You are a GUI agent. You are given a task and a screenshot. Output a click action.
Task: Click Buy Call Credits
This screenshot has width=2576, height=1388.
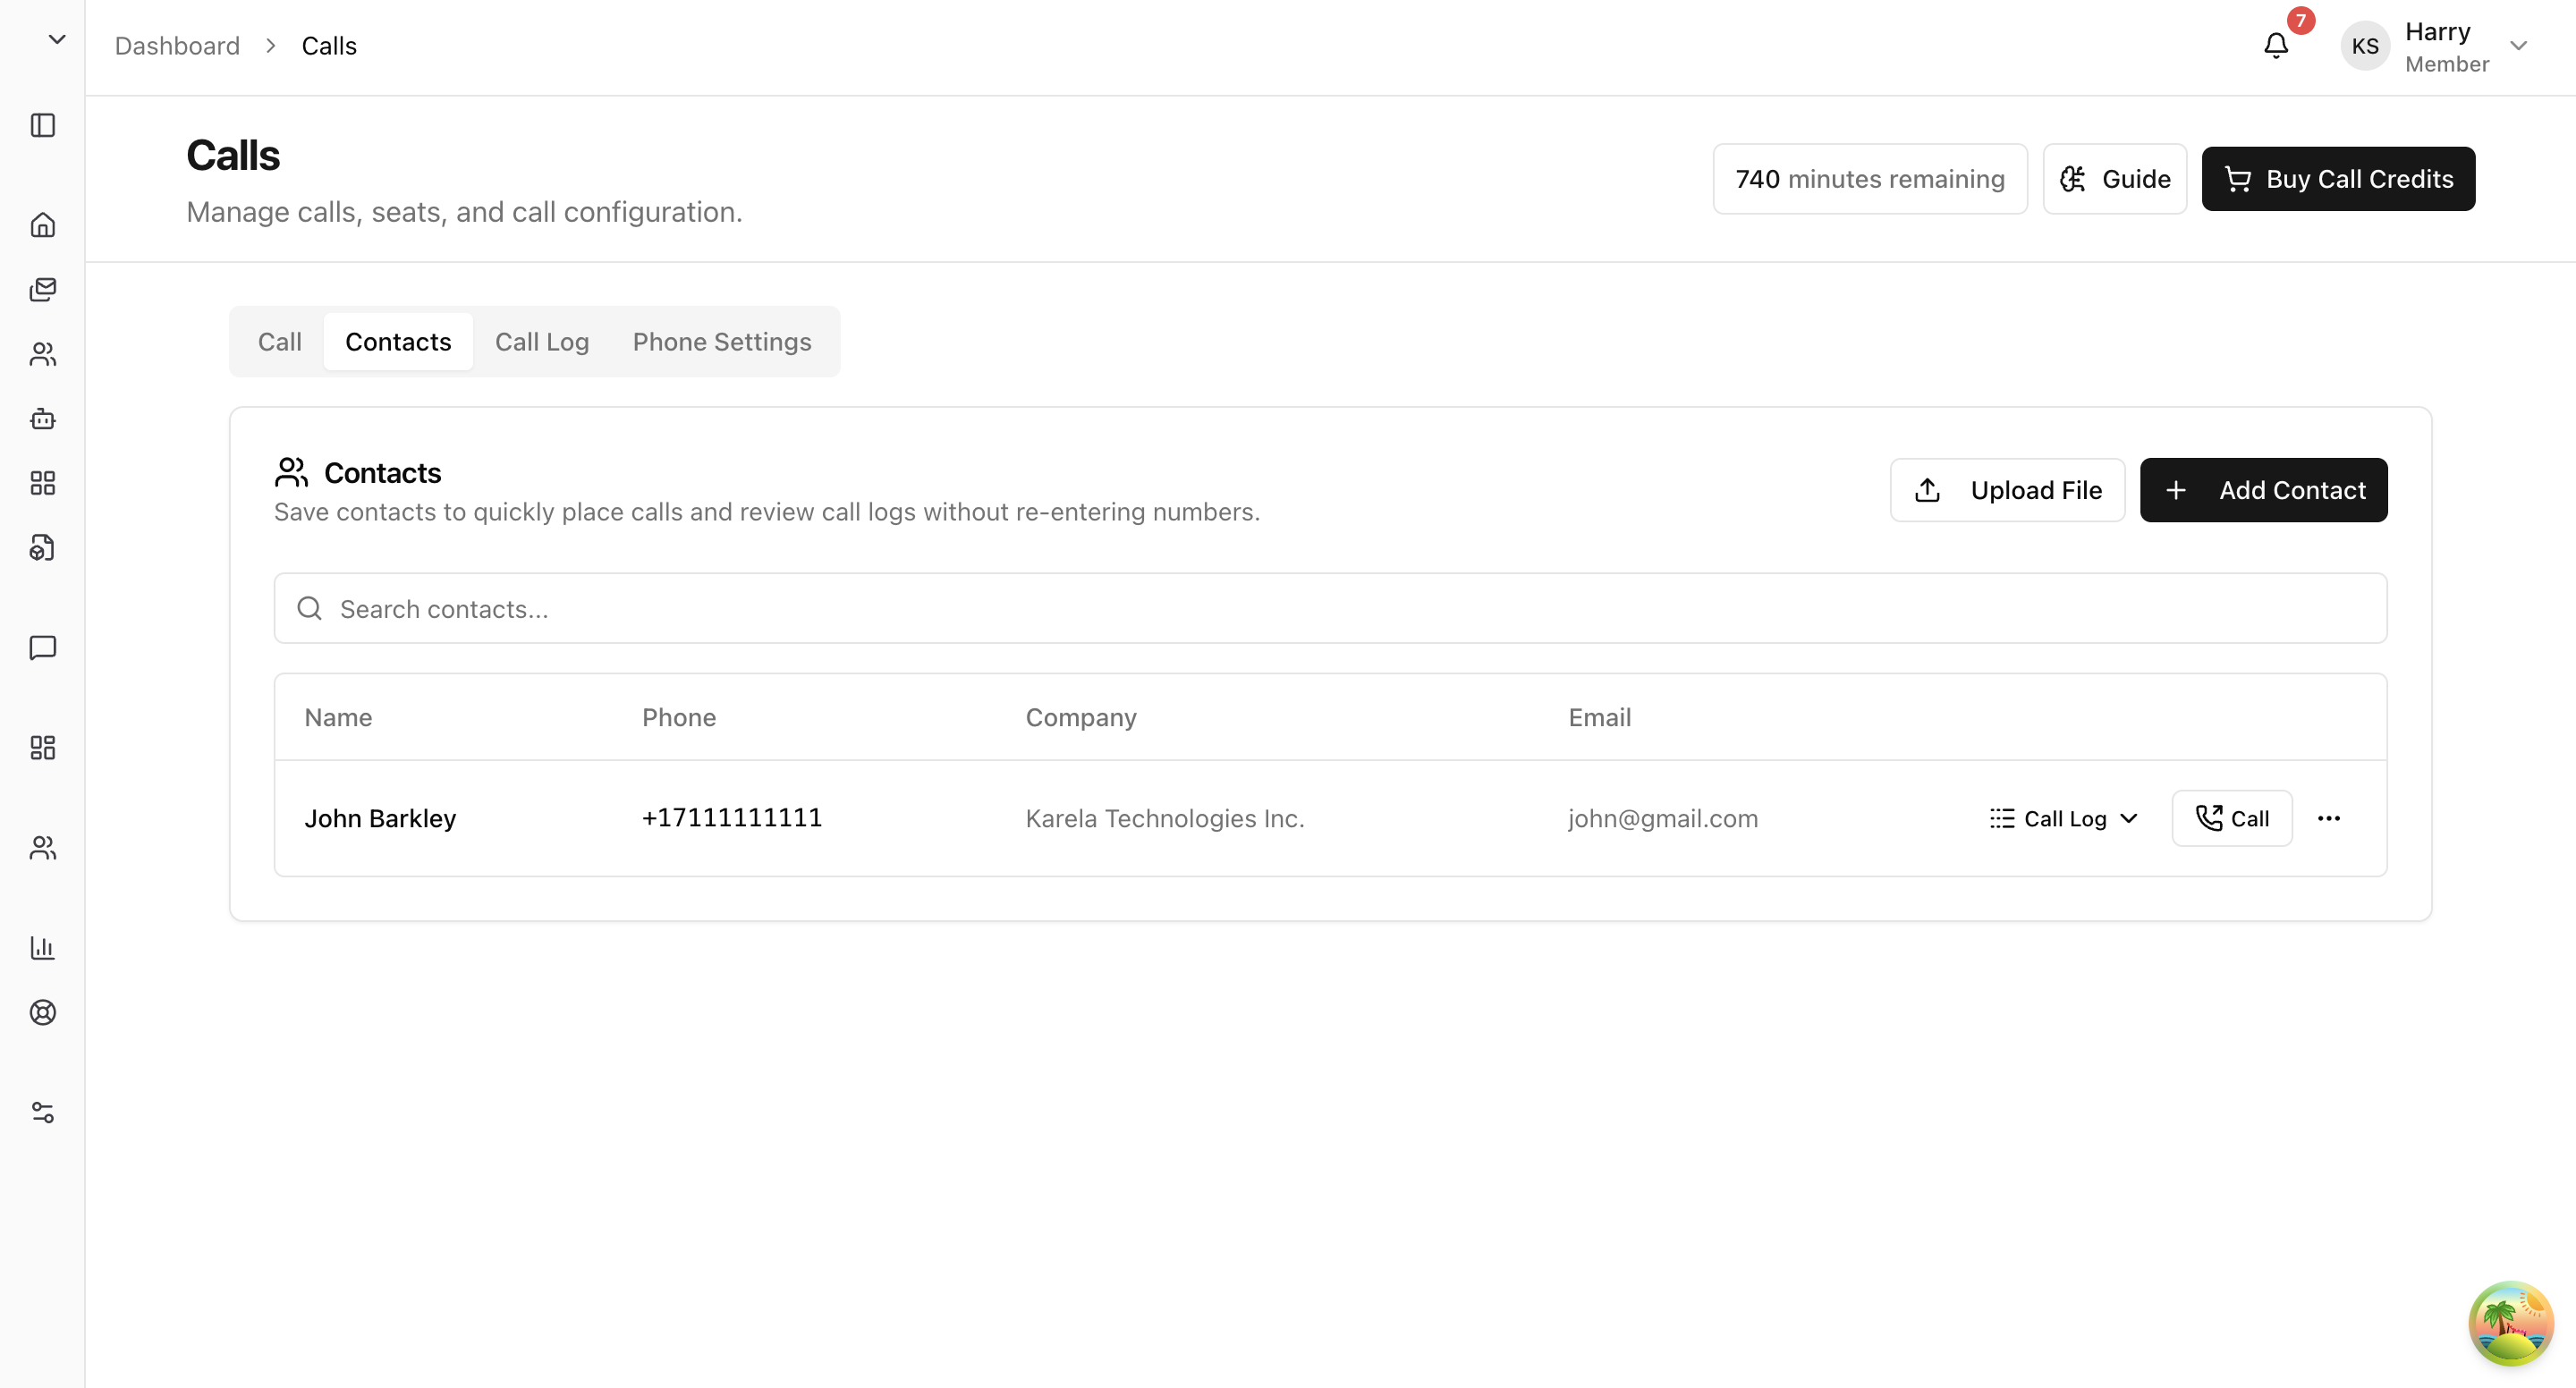click(2338, 179)
